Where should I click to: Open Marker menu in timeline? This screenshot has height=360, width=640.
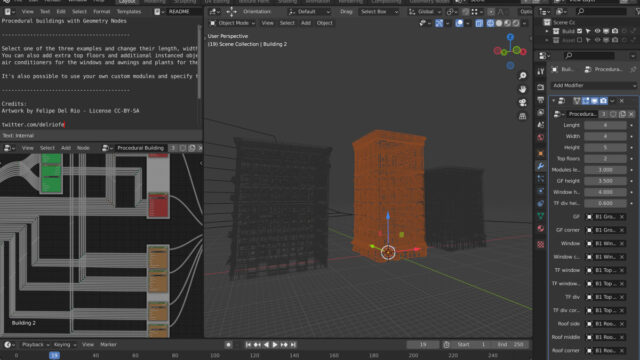[108, 344]
